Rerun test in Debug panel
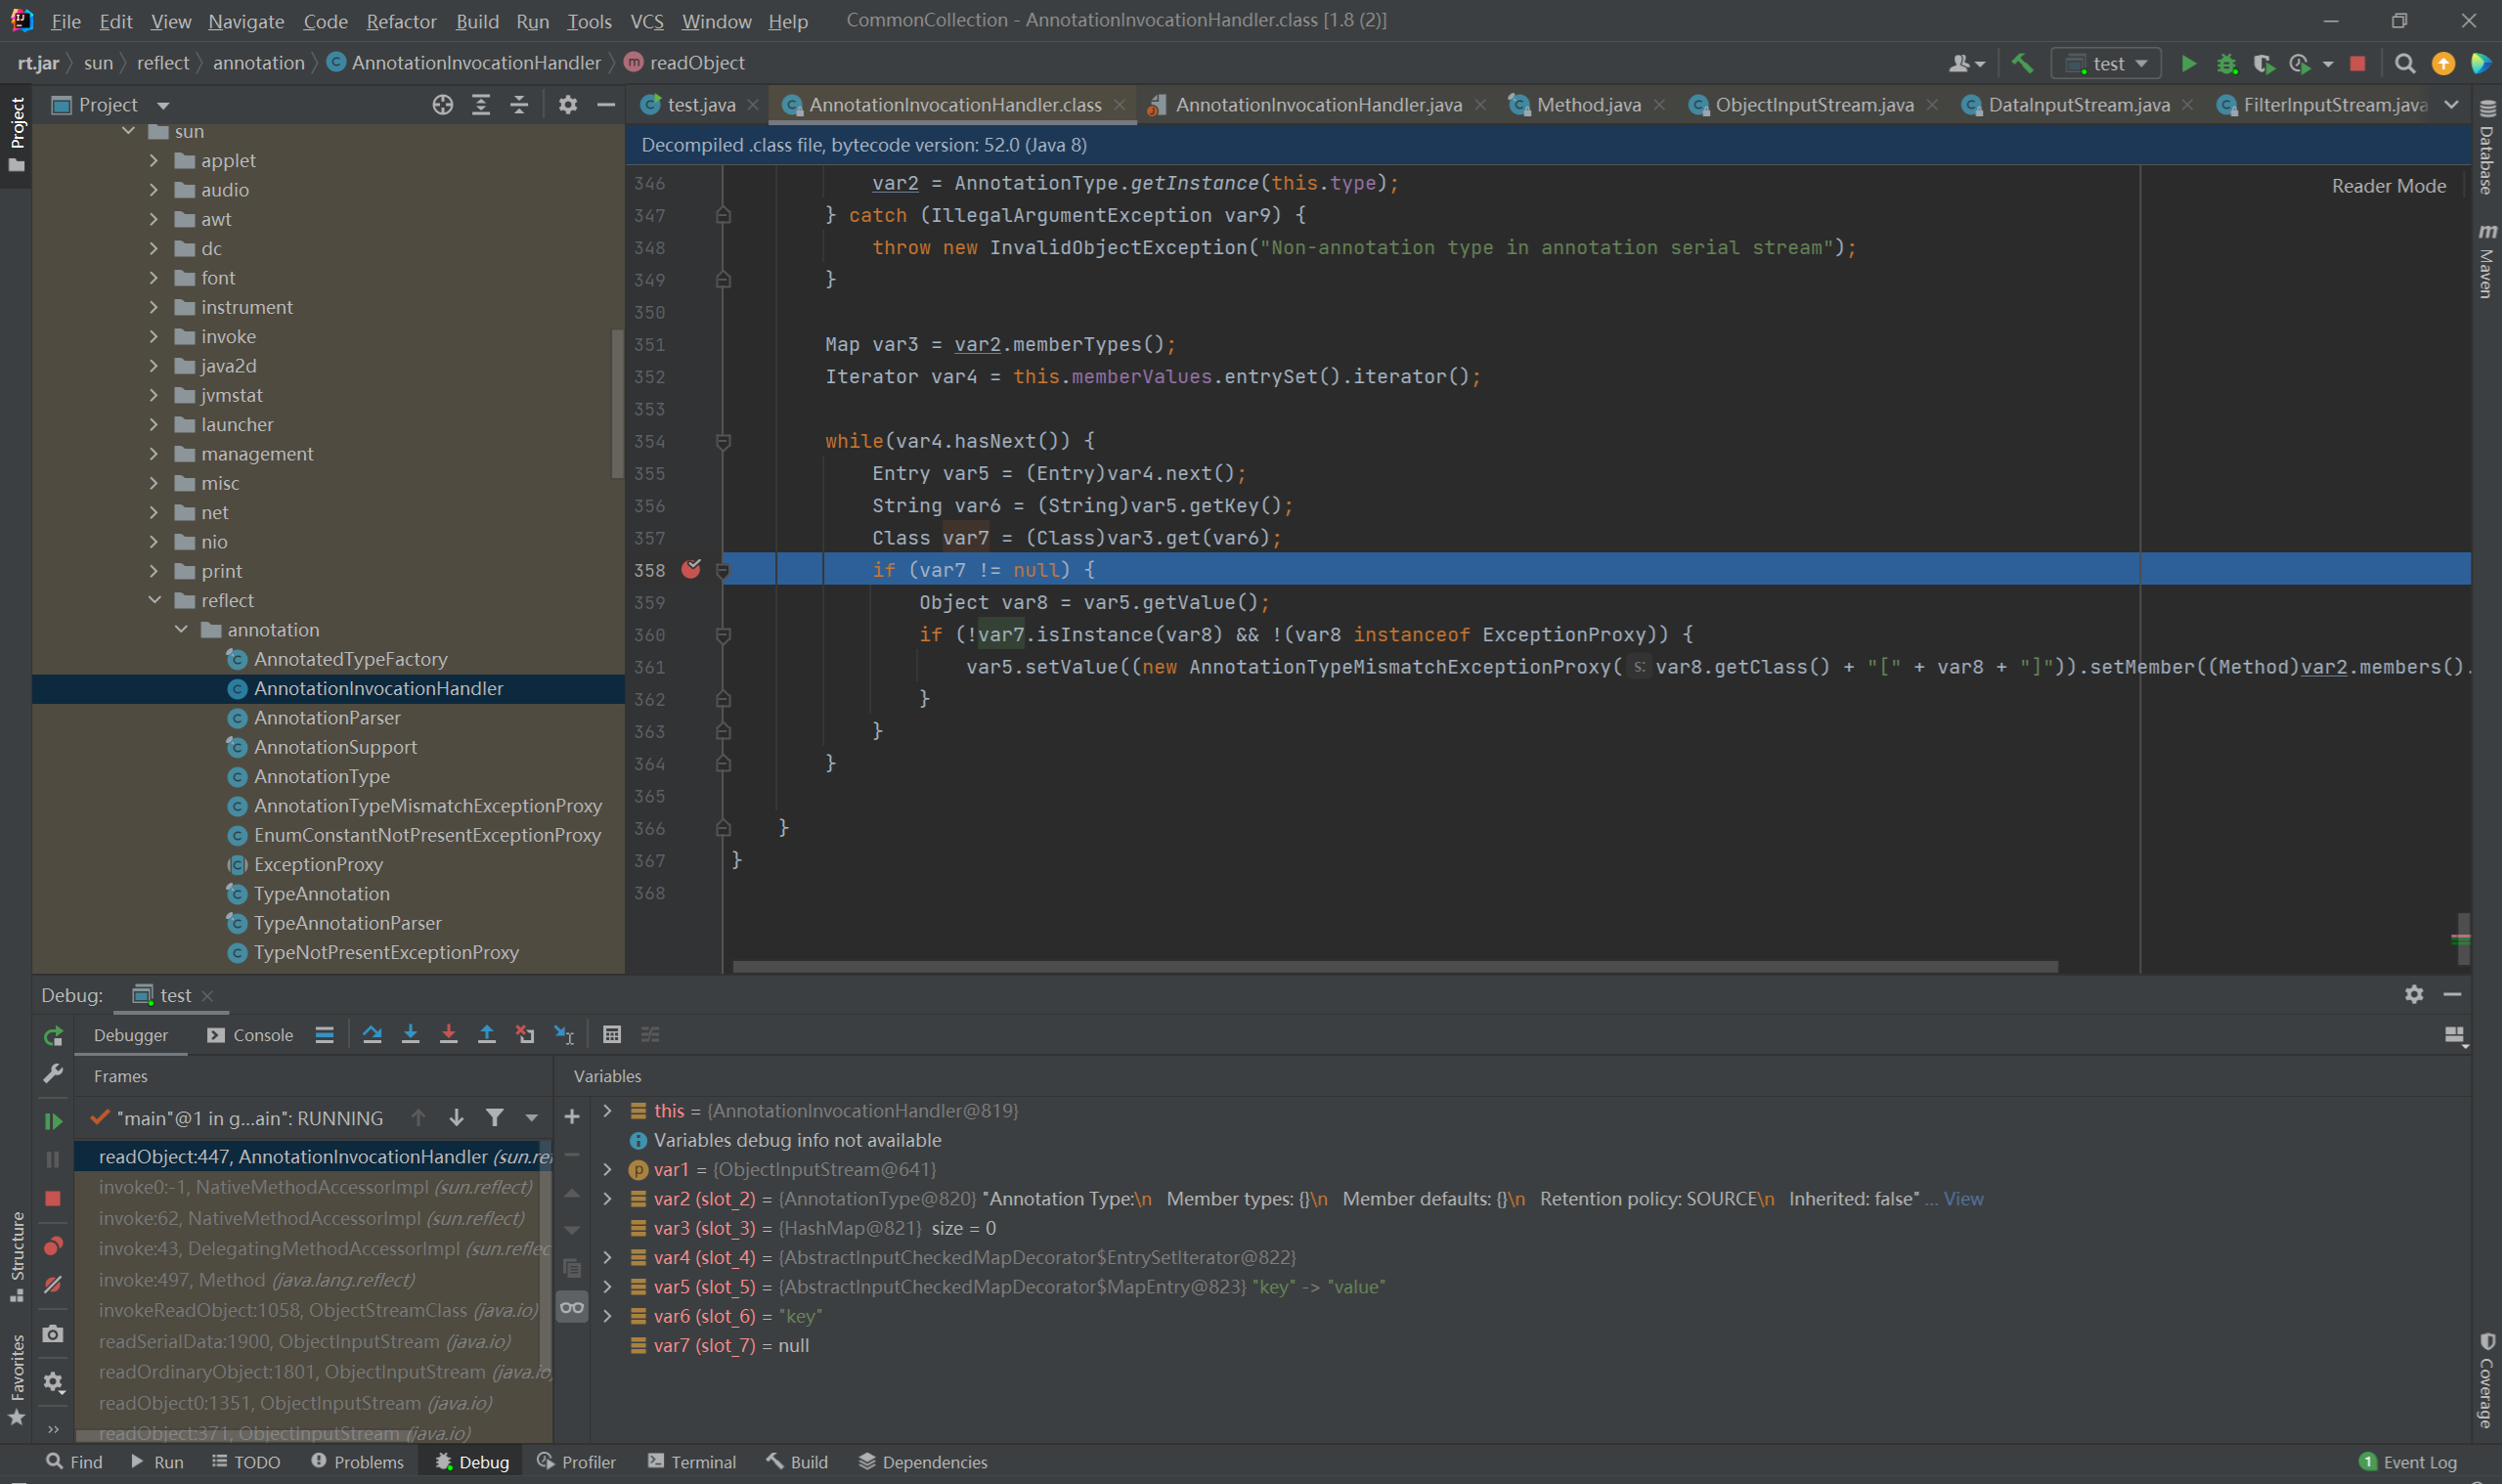The width and height of the screenshot is (2502, 1484). (x=53, y=1036)
